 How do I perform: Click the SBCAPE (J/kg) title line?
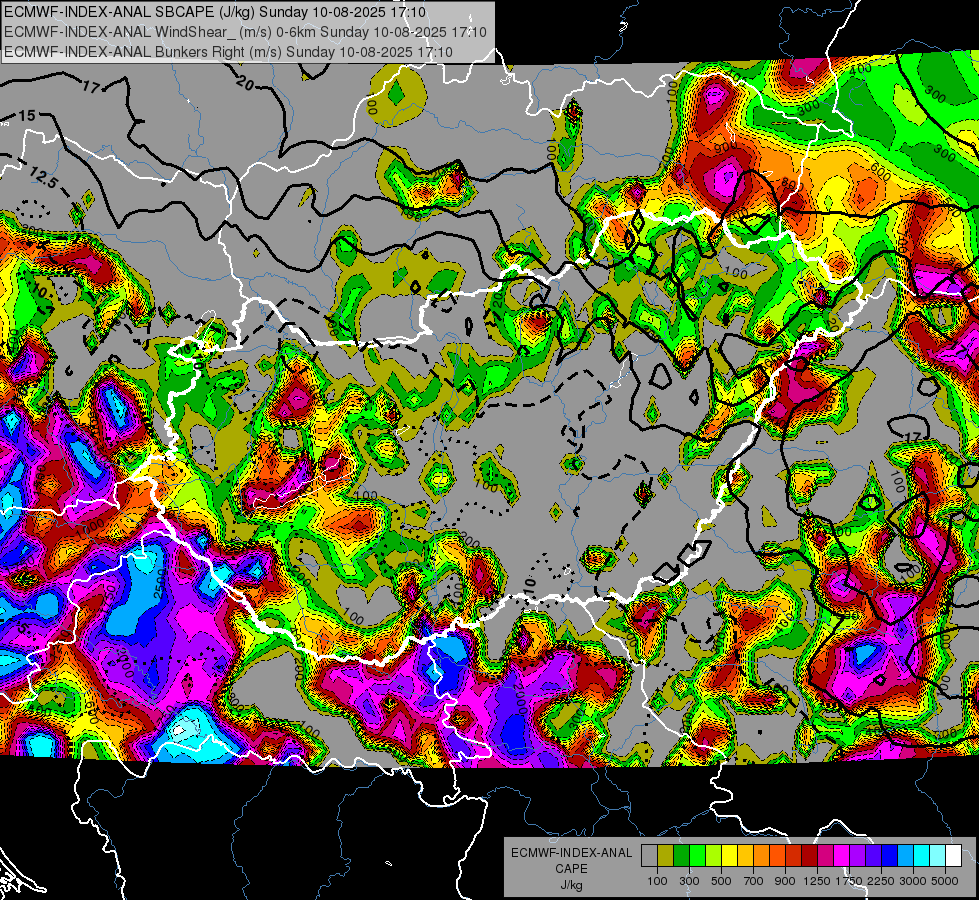click(x=215, y=12)
